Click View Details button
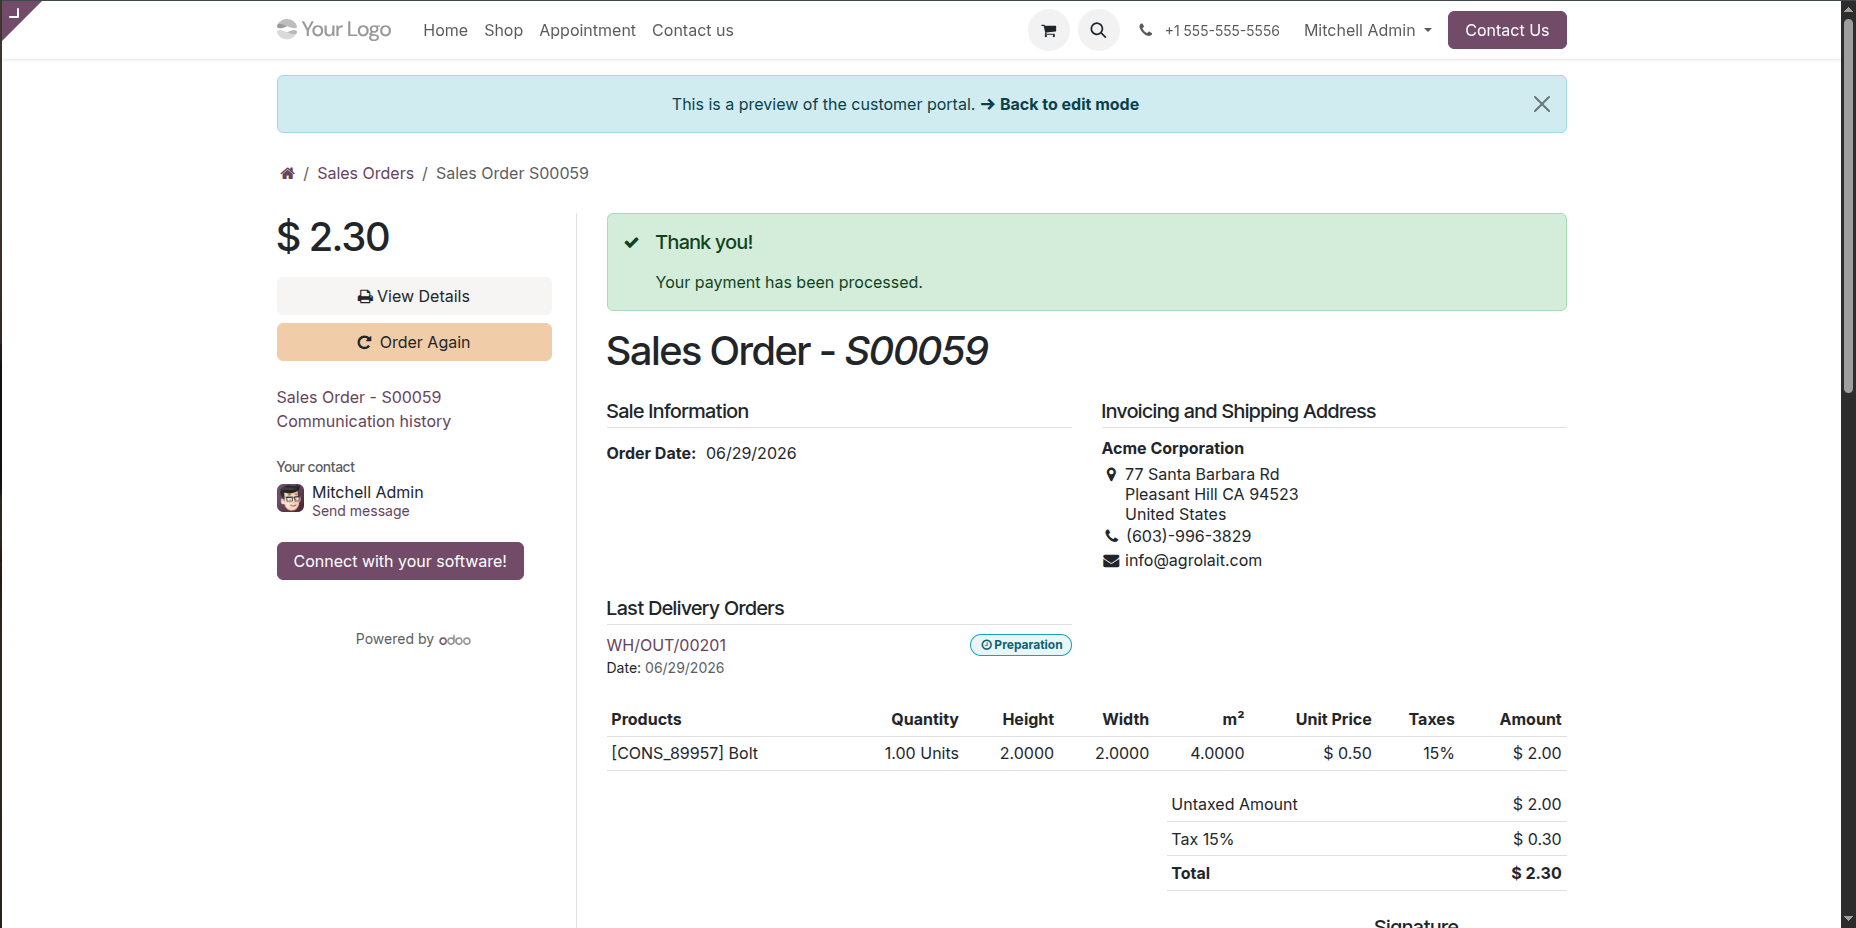Image resolution: width=1856 pixels, height=928 pixels. (x=414, y=296)
